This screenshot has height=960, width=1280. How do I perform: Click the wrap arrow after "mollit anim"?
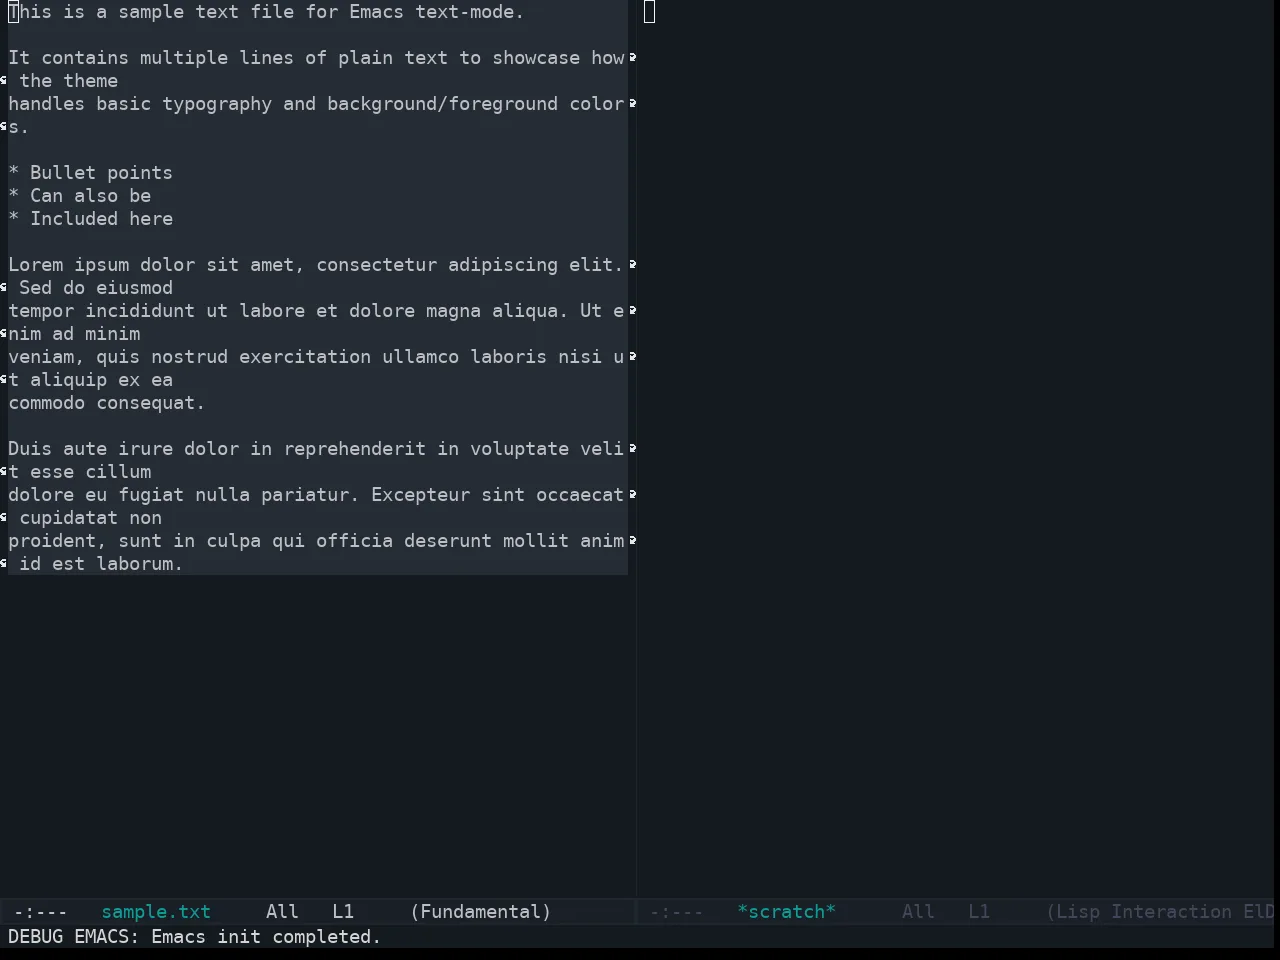point(632,541)
